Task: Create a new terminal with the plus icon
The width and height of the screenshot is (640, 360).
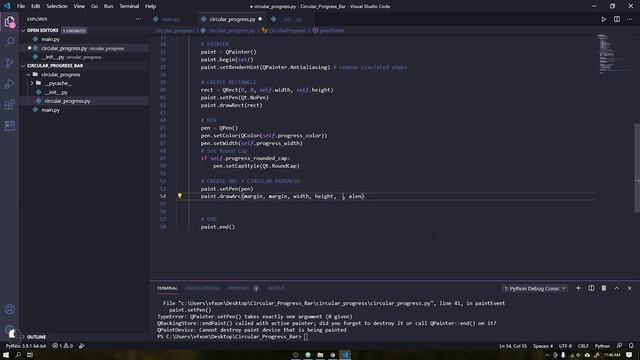Action: (x=578, y=288)
